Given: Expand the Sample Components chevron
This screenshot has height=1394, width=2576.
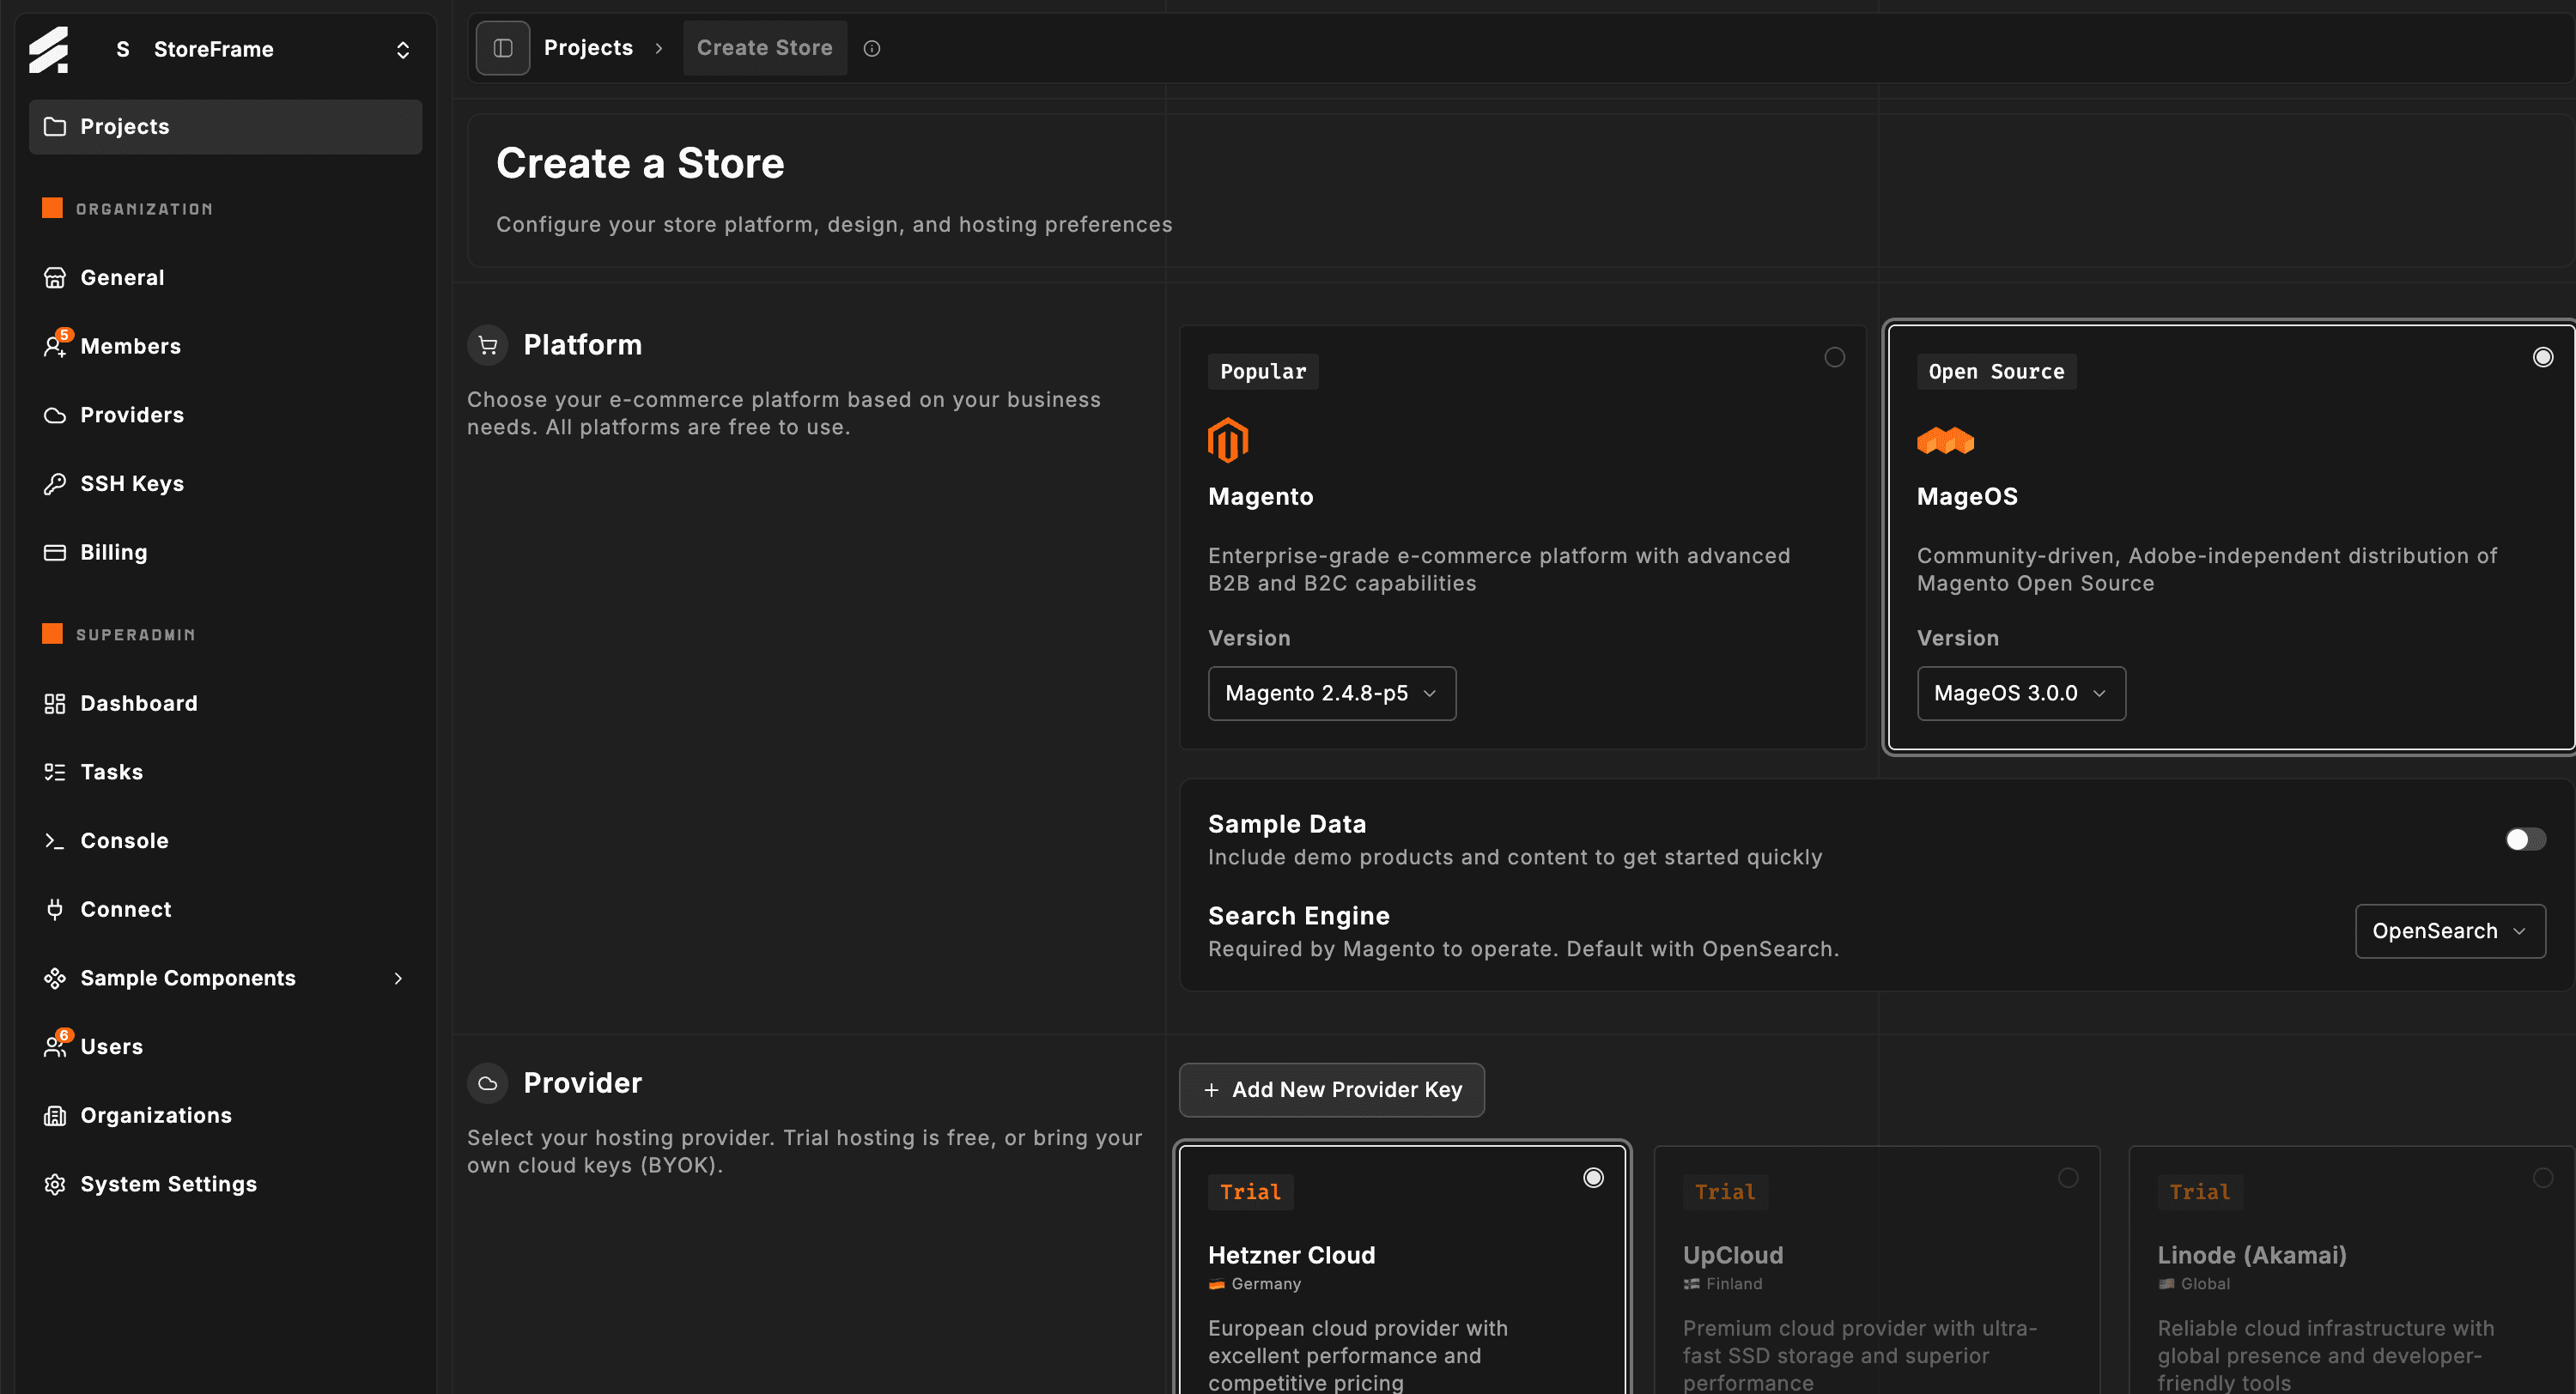Looking at the screenshot, I should [x=398, y=978].
